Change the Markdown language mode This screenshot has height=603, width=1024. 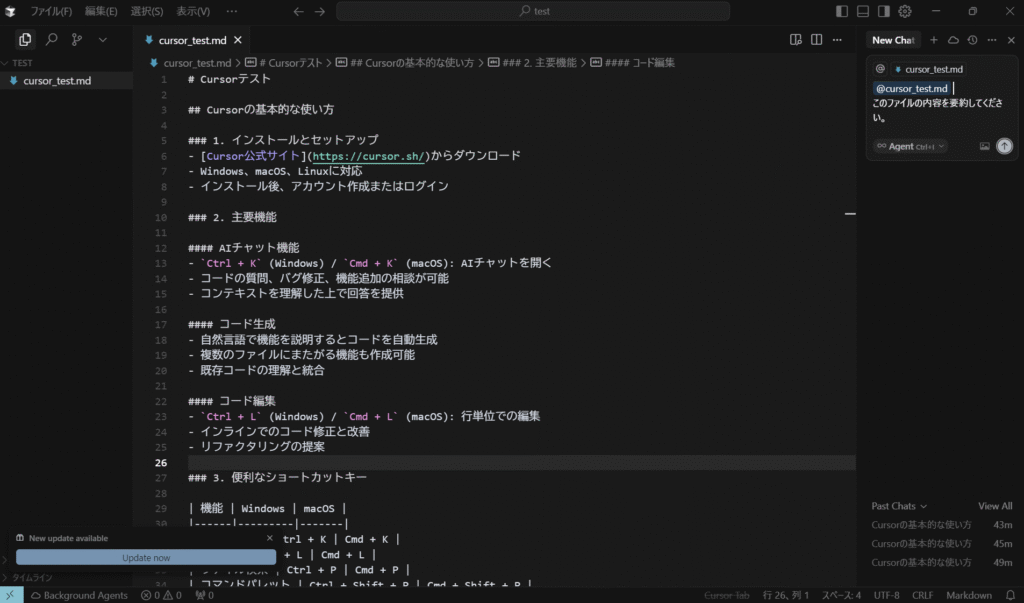click(968, 595)
